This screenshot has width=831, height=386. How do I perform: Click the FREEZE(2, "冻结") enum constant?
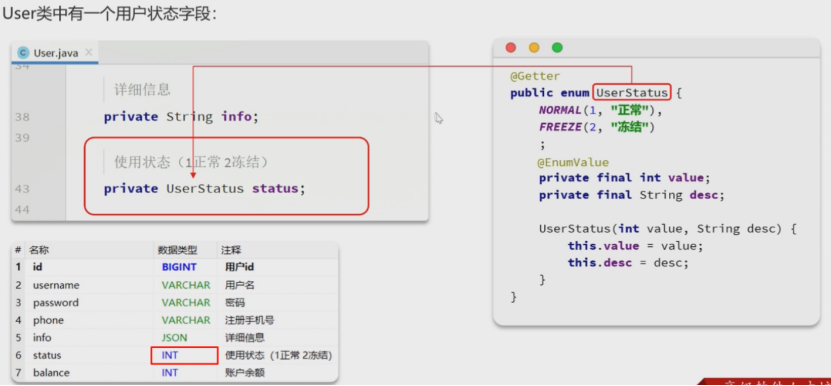pos(597,127)
